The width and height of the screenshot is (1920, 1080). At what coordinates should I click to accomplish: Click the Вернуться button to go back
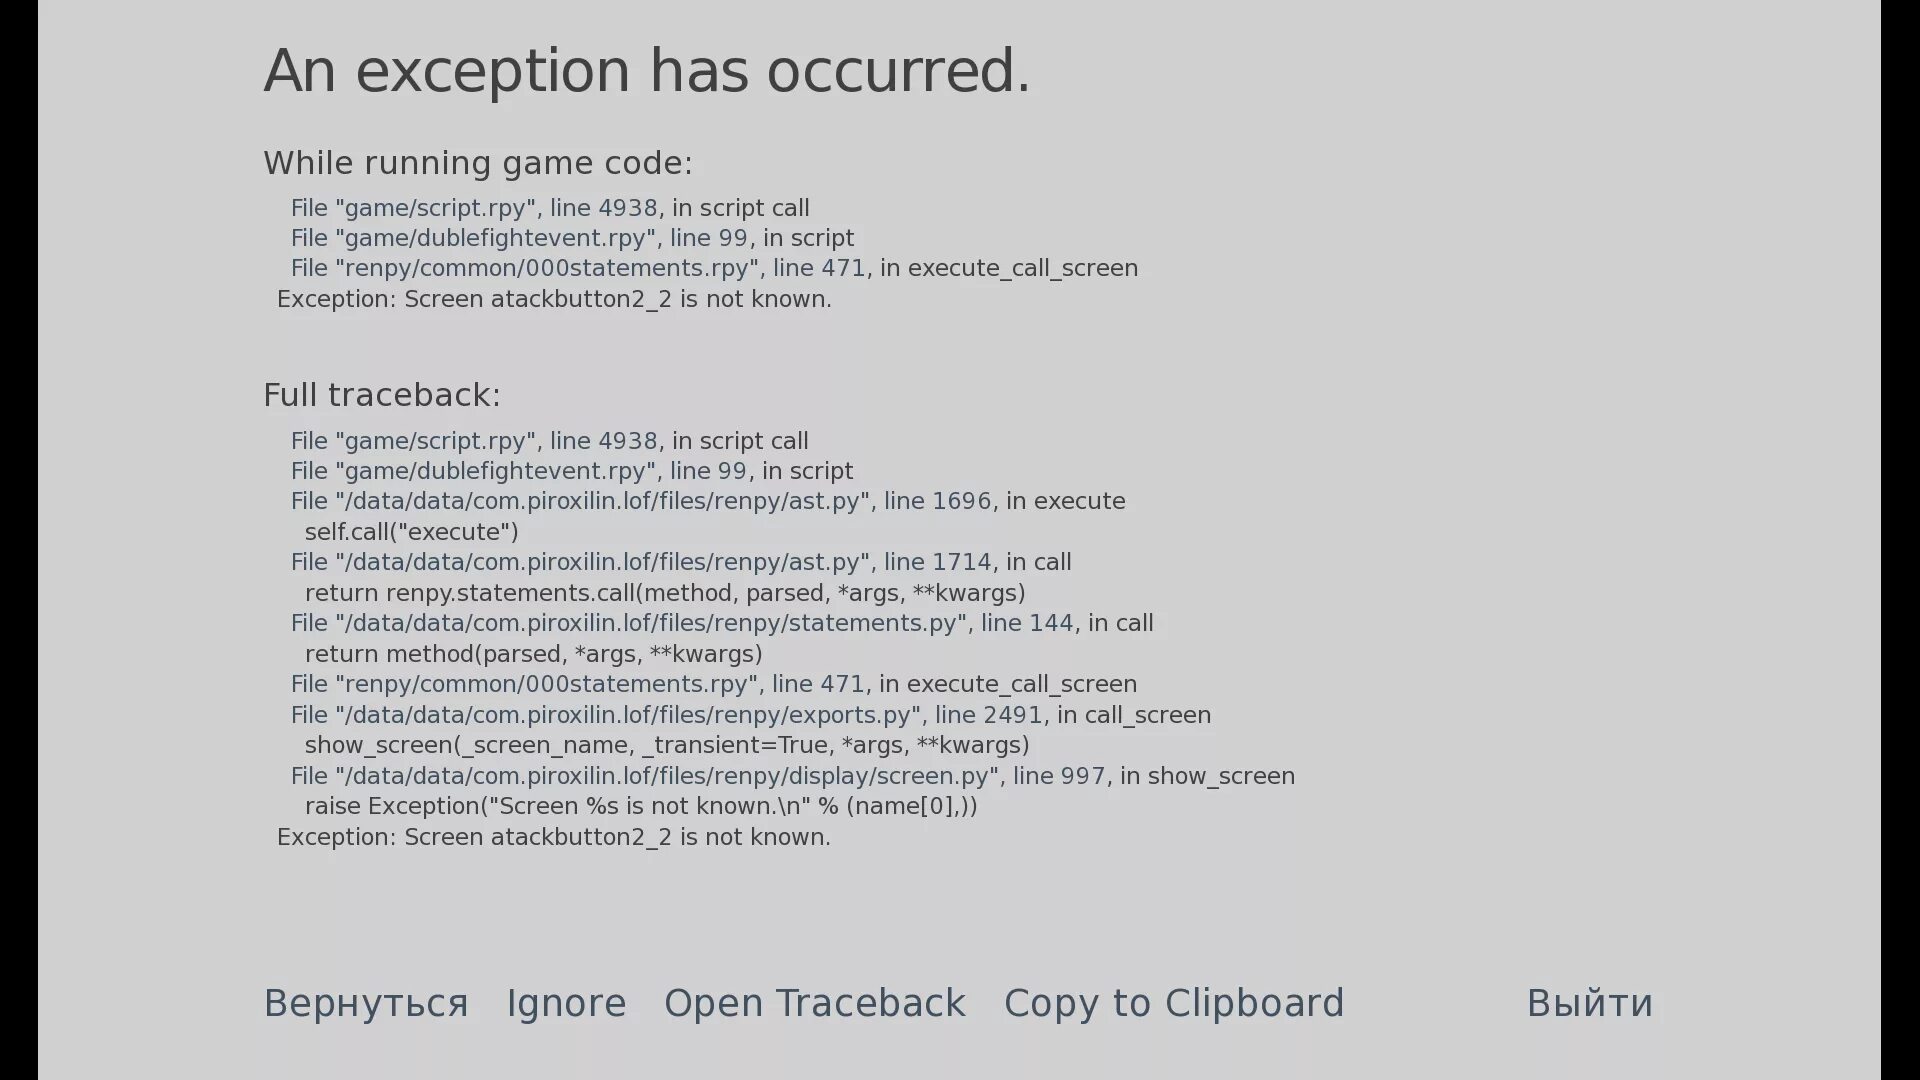click(365, 1002)
